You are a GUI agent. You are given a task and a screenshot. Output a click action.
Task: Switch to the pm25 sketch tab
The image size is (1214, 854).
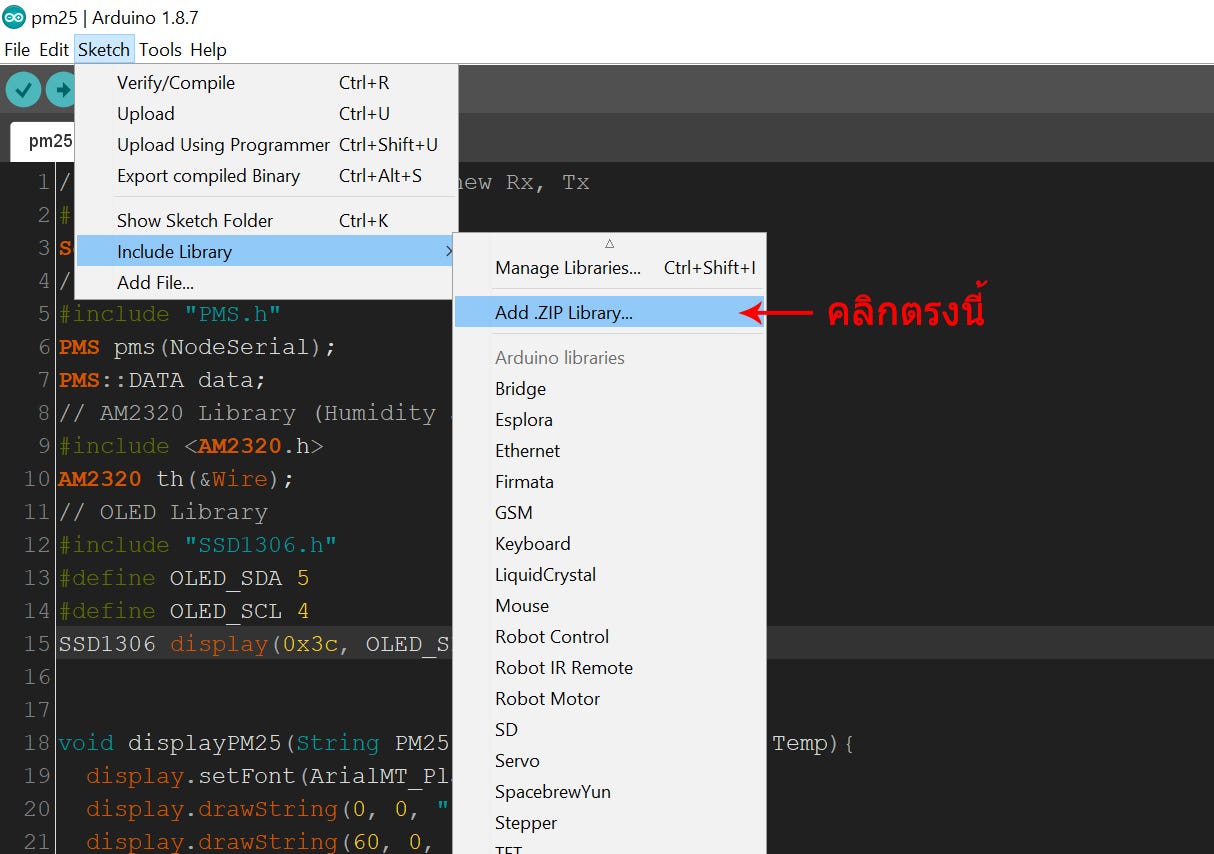(x=42, y=141)
